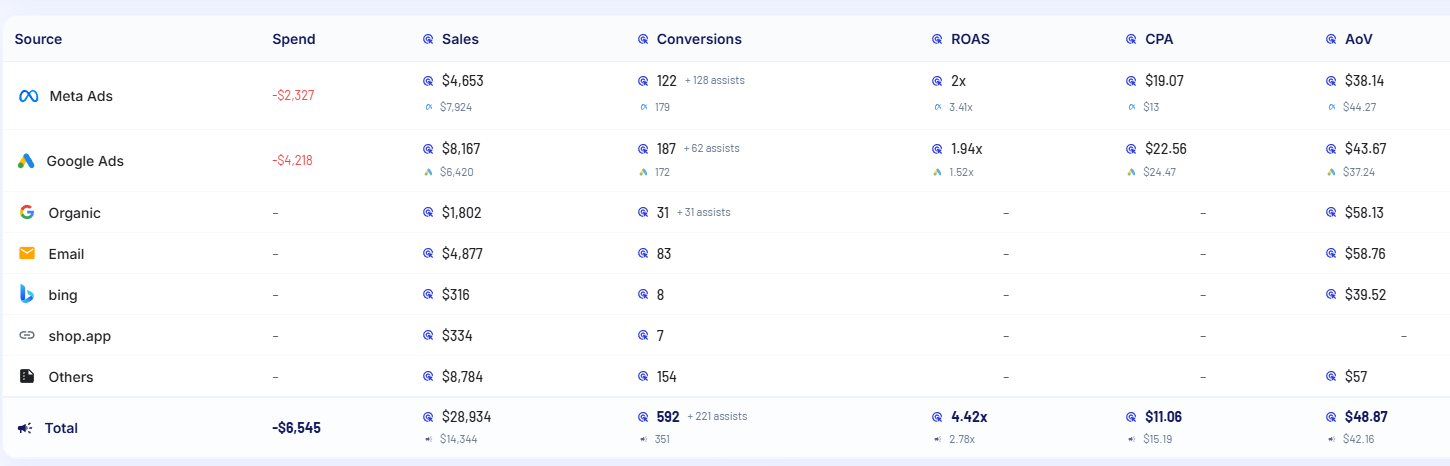This screenshot has width=1450, height=466.
Task: Click Meta Ads '+ 128 assists' label
Action: coord(714,80)
